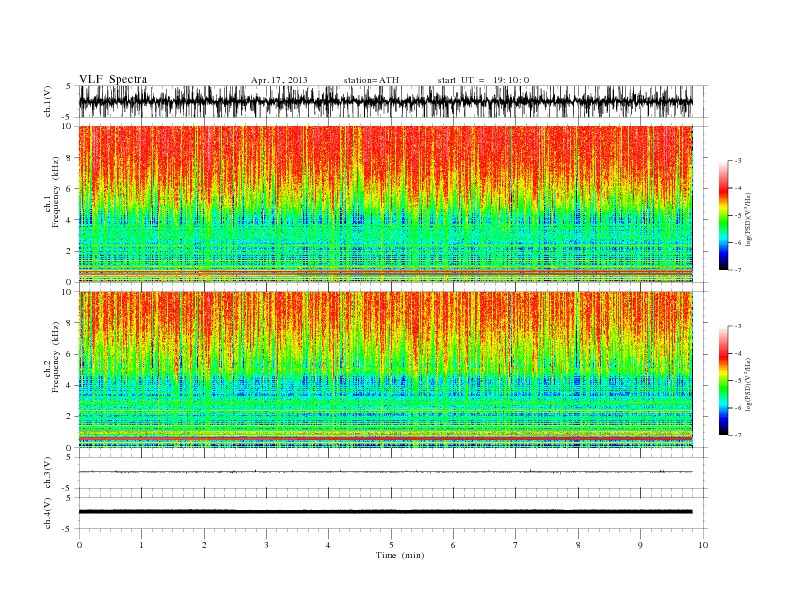The image size is (792, 612).
Task: Click inside the ch.1 spectrogram panel
Action: pos(385,204)
